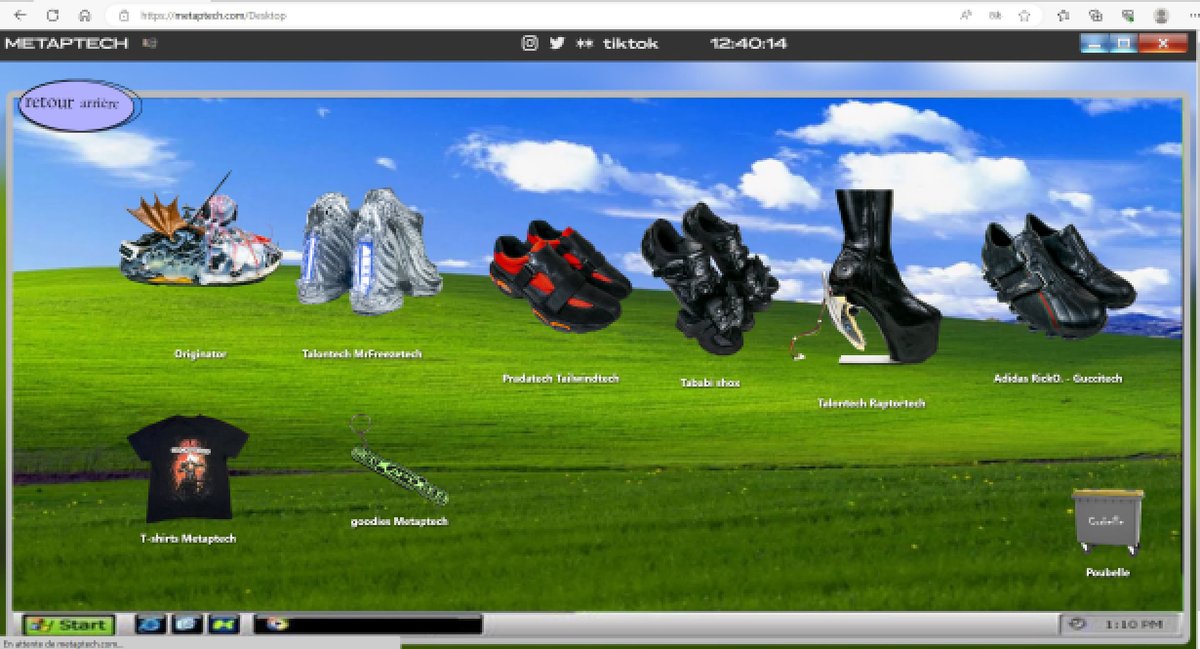The width and height of the screenshot is (1200, 649).
Task: Click the Tababi shox label
Action: (x=709, y=383)
